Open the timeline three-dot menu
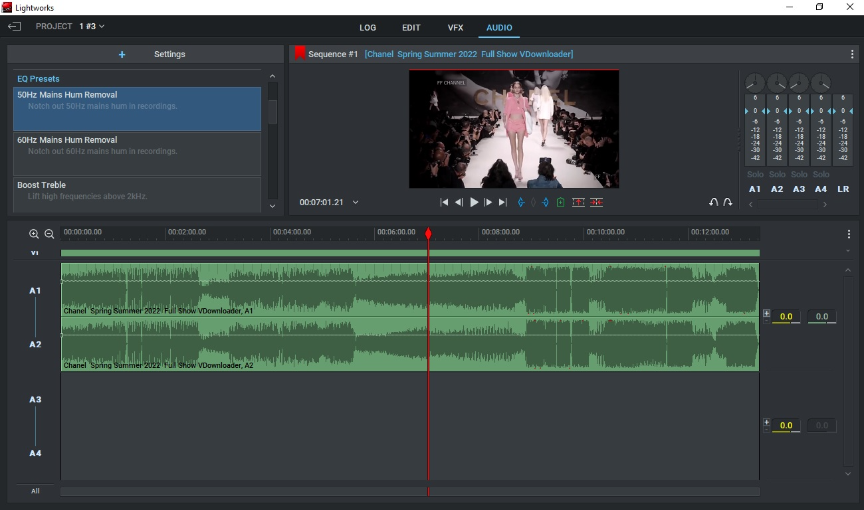The height and width of the screenshot is (510, 864). [849, 234]
